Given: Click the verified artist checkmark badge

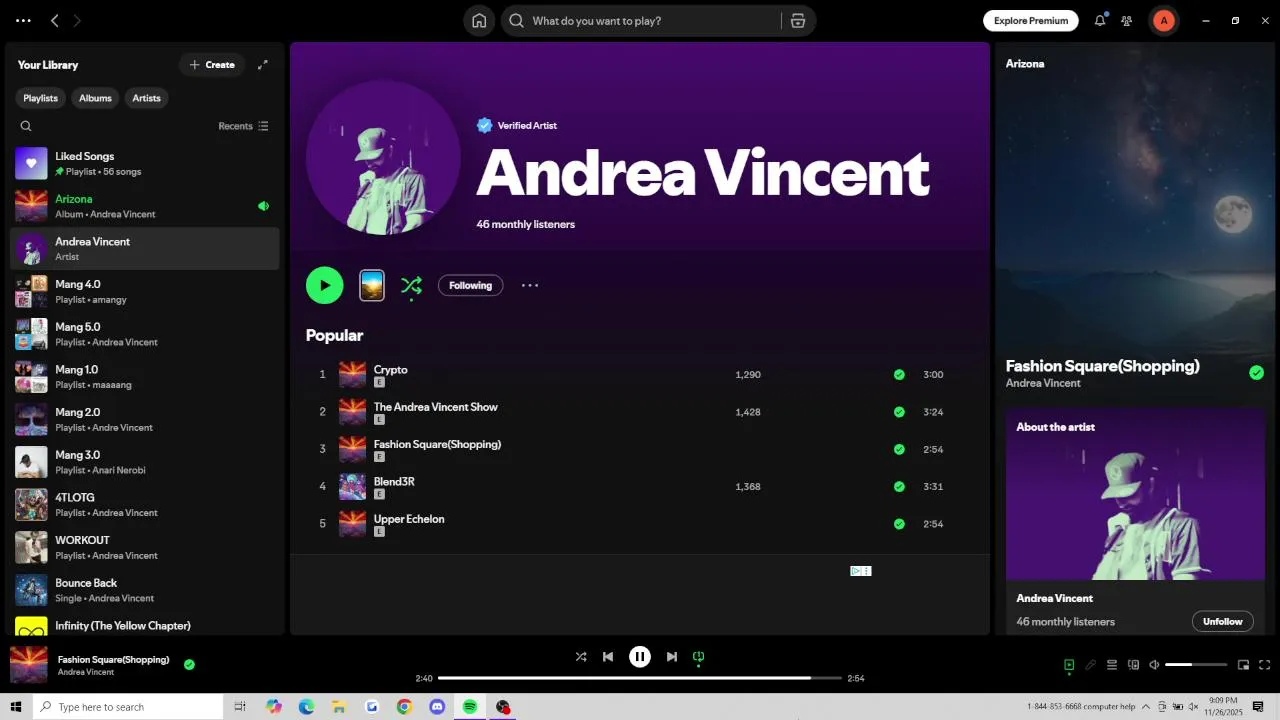Looking at the screenshot, I should click(484, 125).
